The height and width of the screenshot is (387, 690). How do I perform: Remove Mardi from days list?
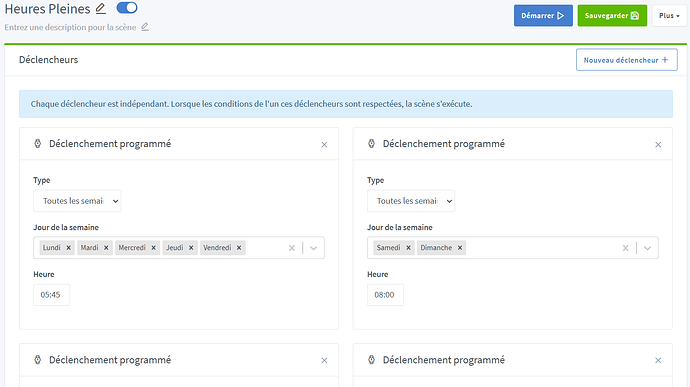[x=106, y=248]
